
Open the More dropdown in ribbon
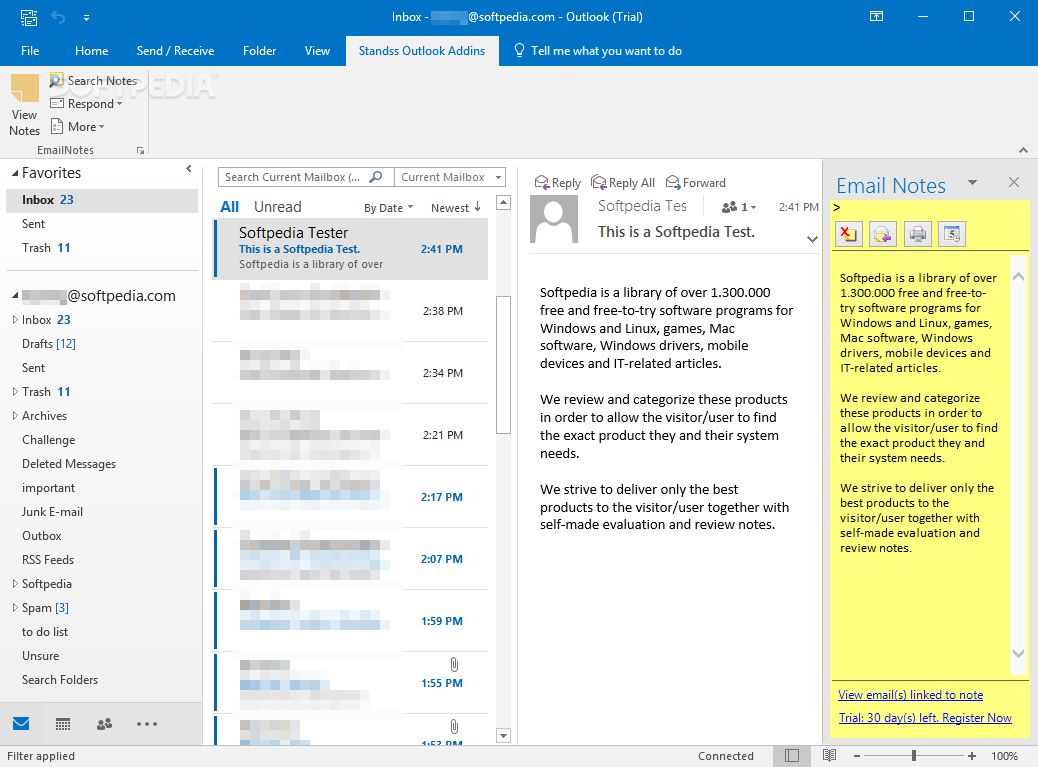click(78, 127)
